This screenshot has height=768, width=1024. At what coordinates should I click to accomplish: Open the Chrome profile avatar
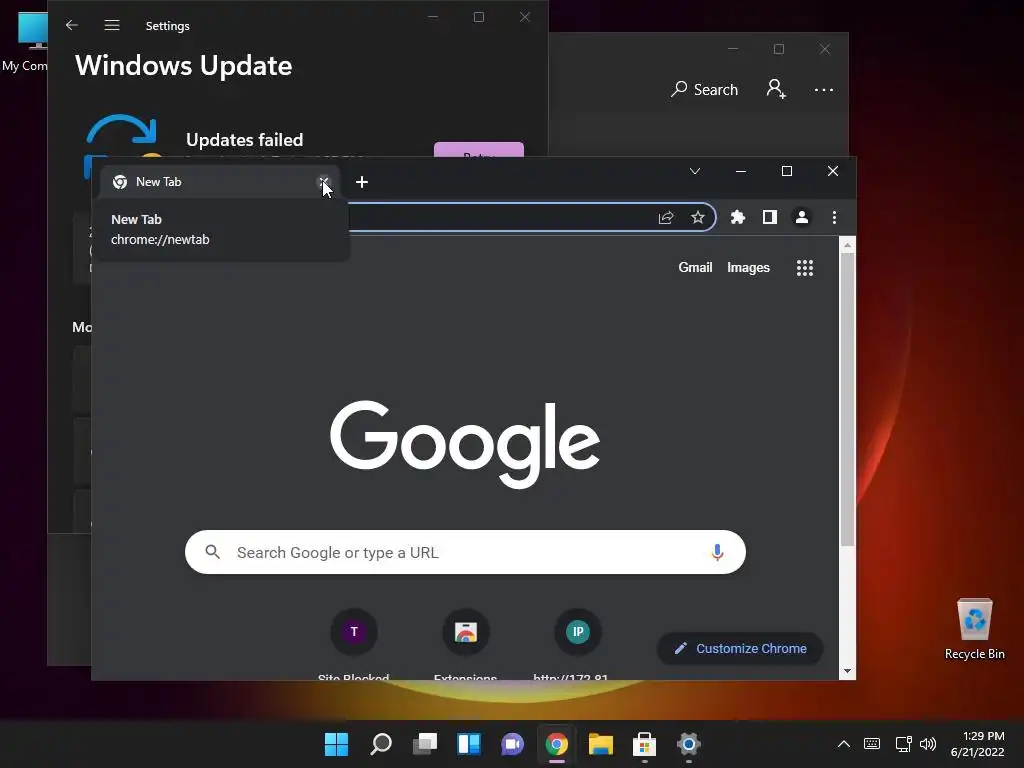(x=802, y=217)
